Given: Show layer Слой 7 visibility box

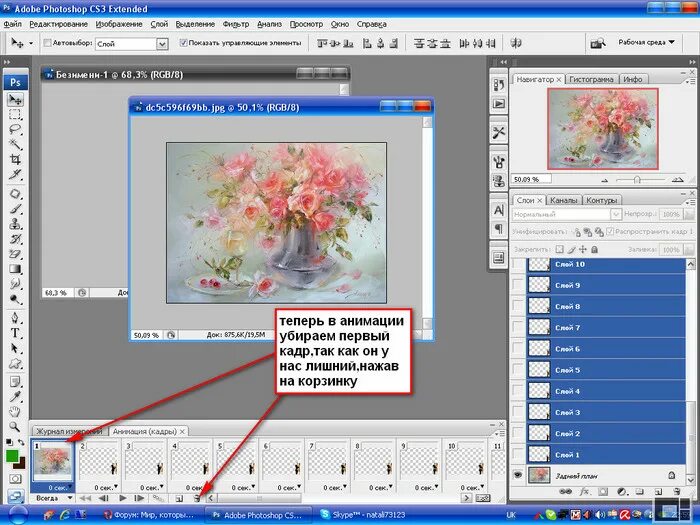Looking at the screenshot, I should (x=517, y=328).
